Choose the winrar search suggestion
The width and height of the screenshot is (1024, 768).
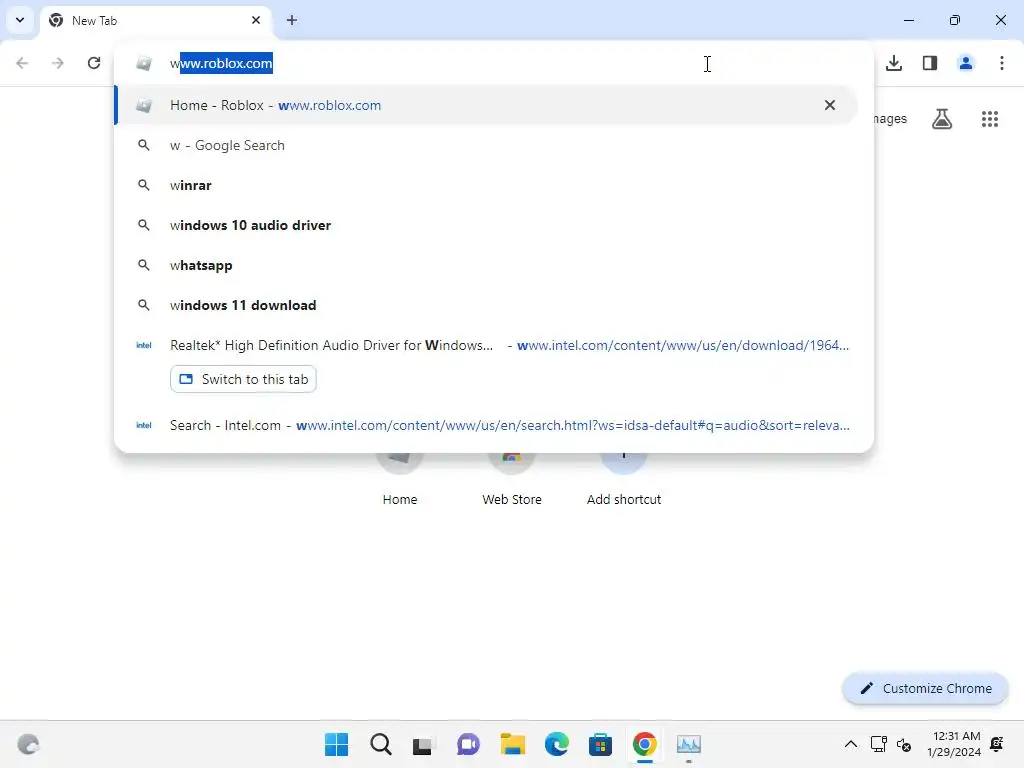tap(486, 185)
